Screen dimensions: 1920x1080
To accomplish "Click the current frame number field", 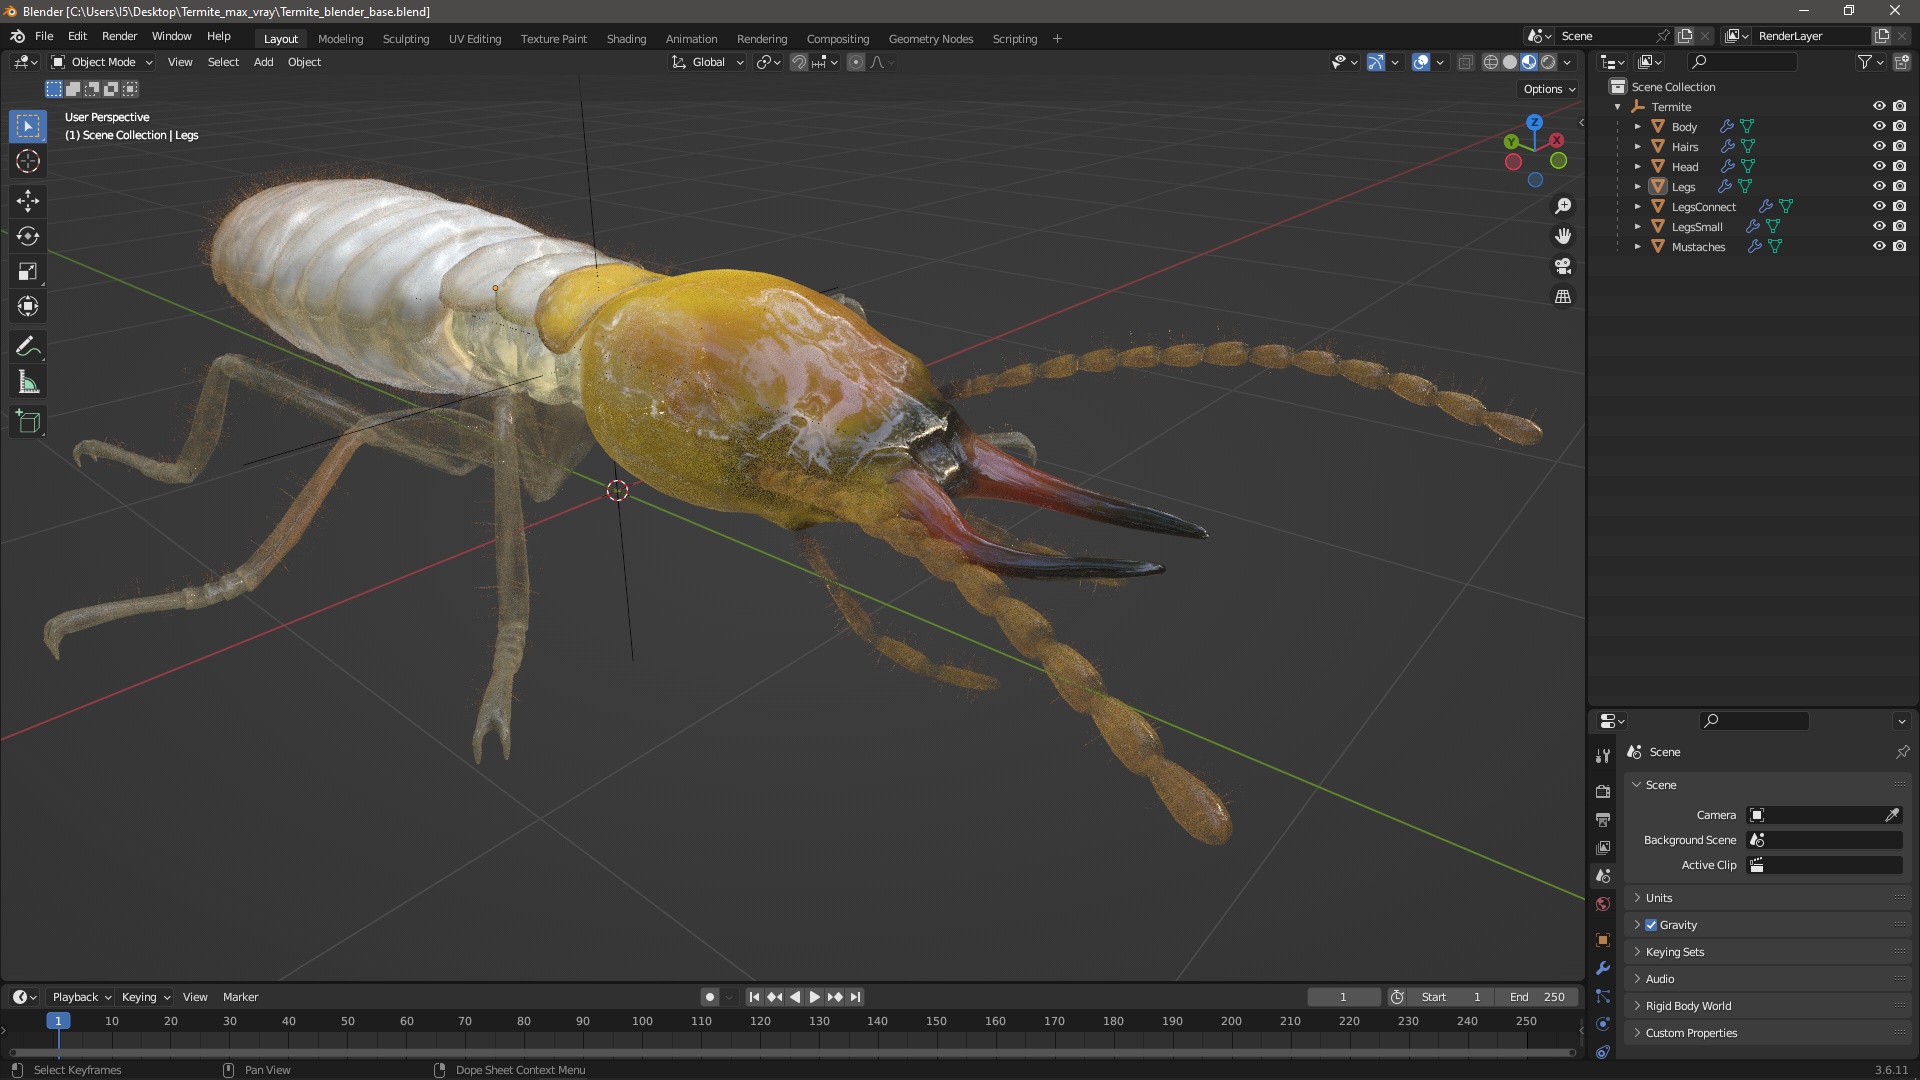I will click(x=1343, y=997).
